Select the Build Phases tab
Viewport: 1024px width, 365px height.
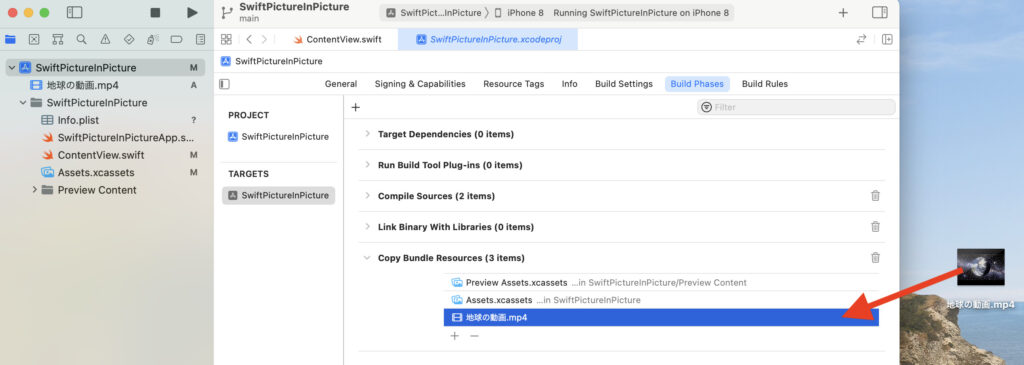(697, 84)
